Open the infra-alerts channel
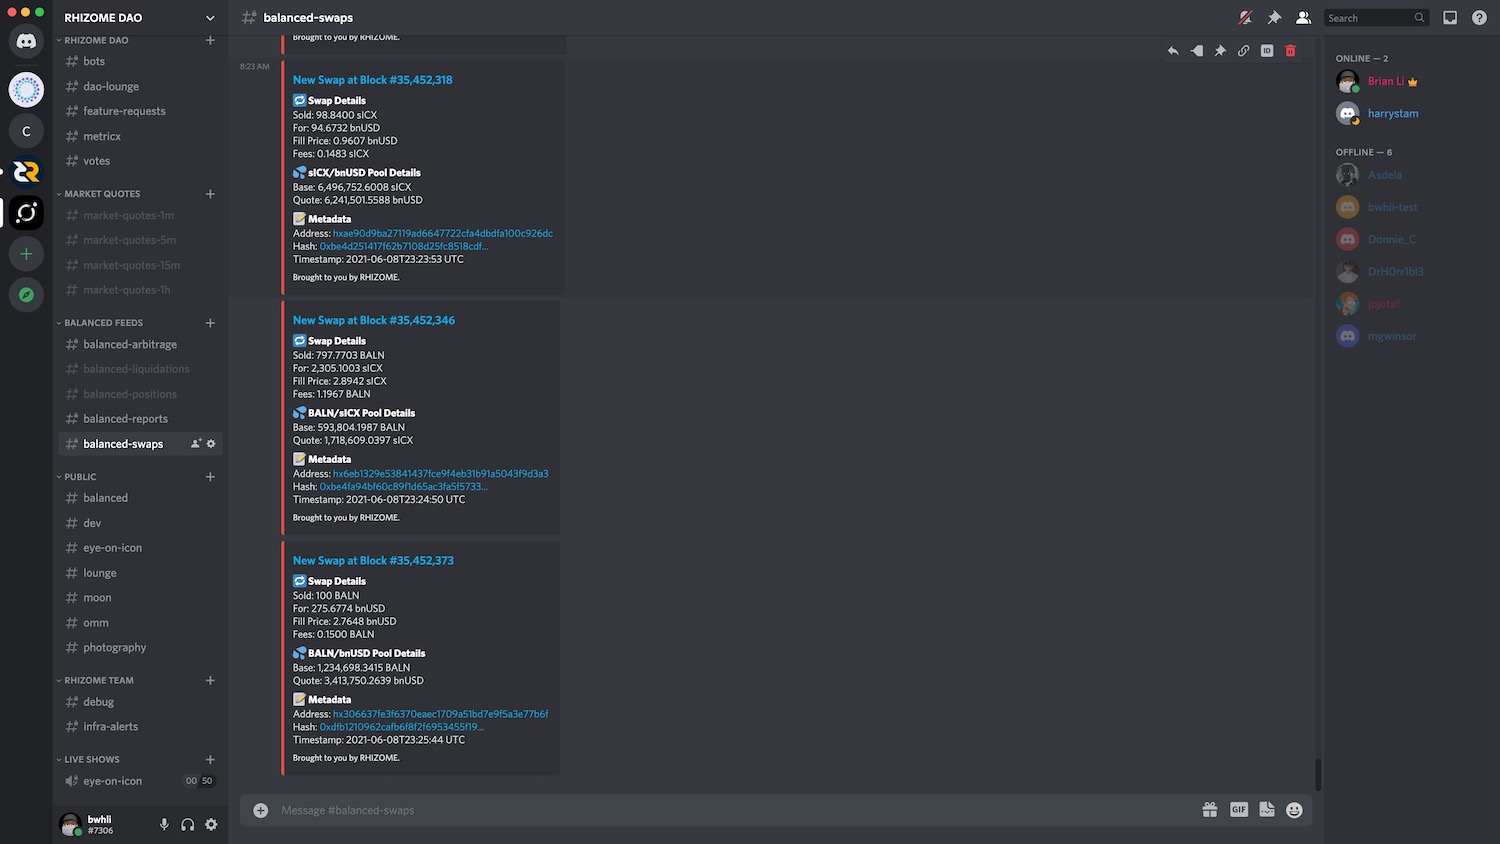Viewport: 1500px width, 844px height. [x=111, y=727]
